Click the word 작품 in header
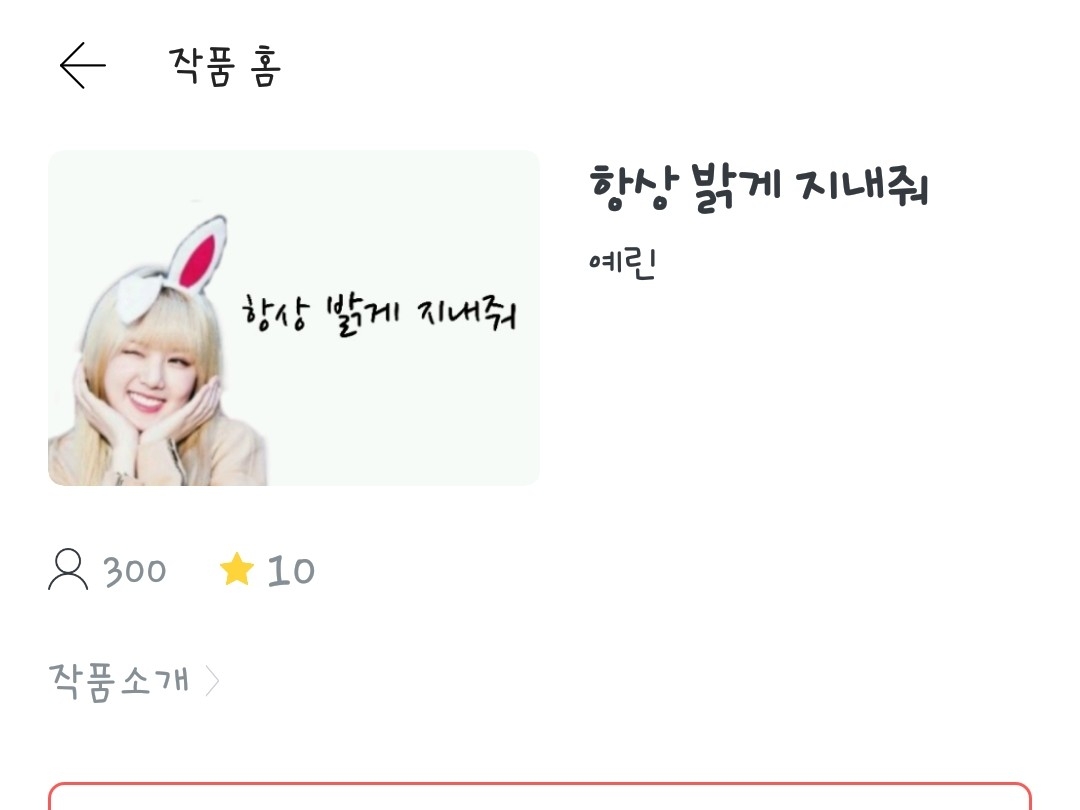The width and height of the screenshot is (1080, 810). coord(202,66)
